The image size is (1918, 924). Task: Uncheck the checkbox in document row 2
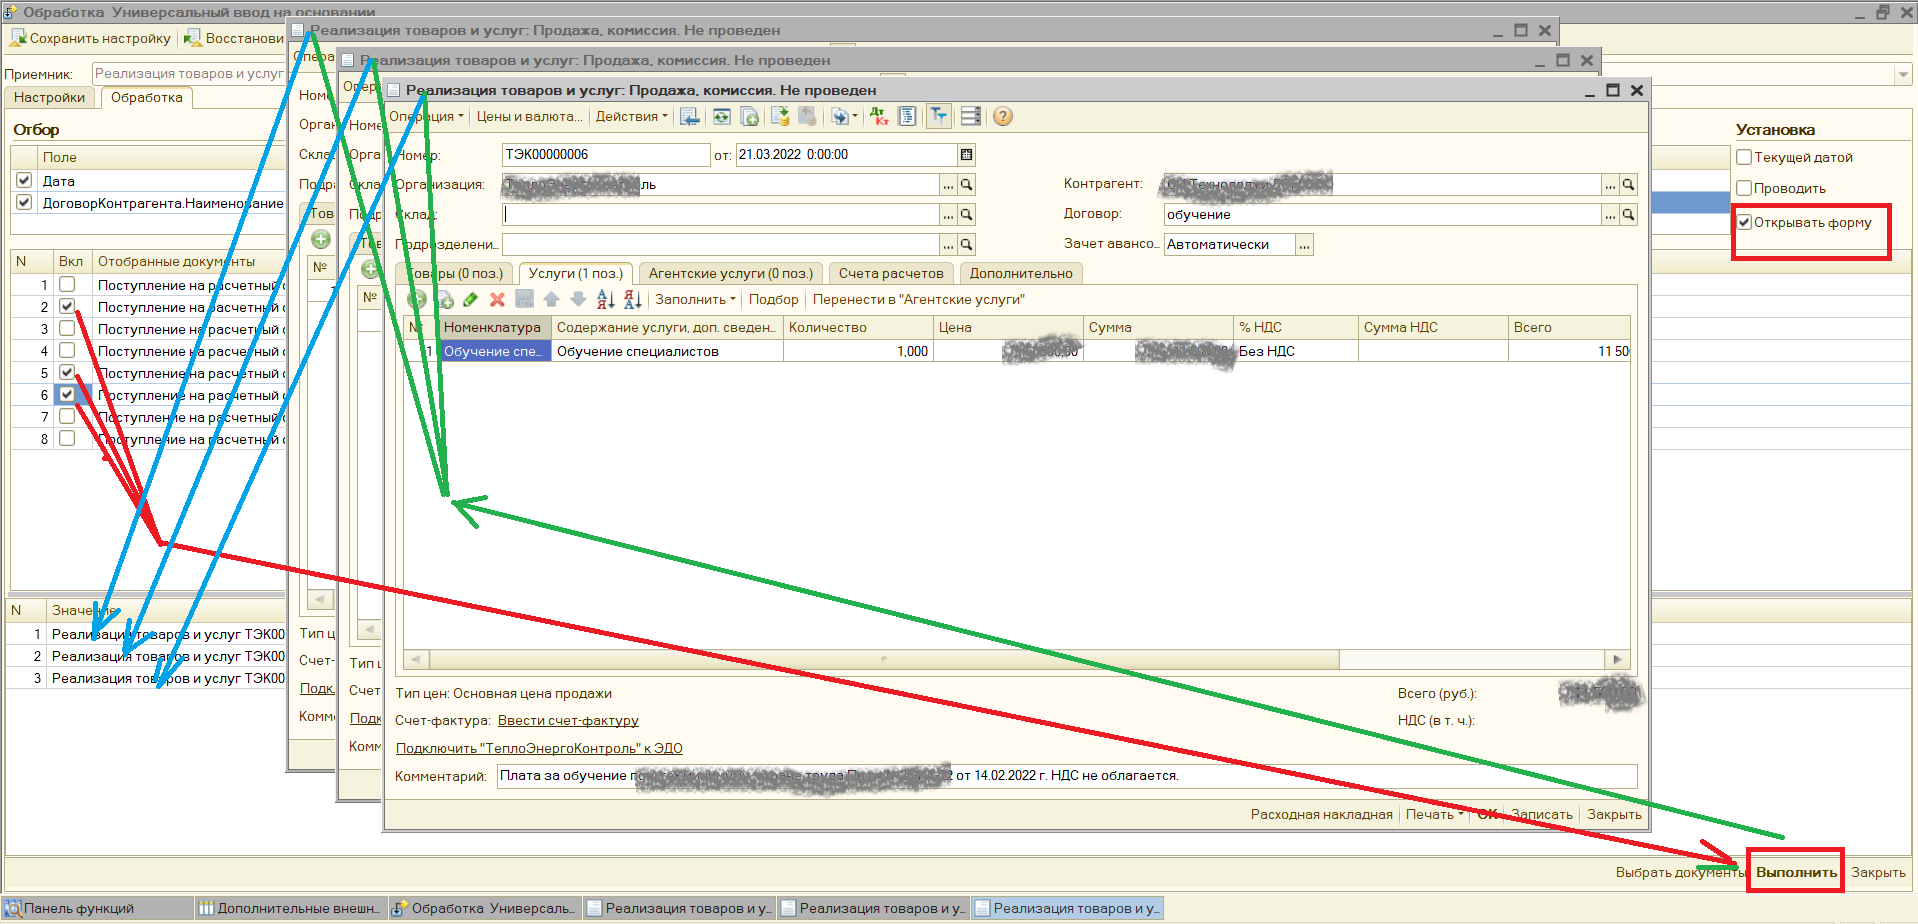click(x=67, y=307)
